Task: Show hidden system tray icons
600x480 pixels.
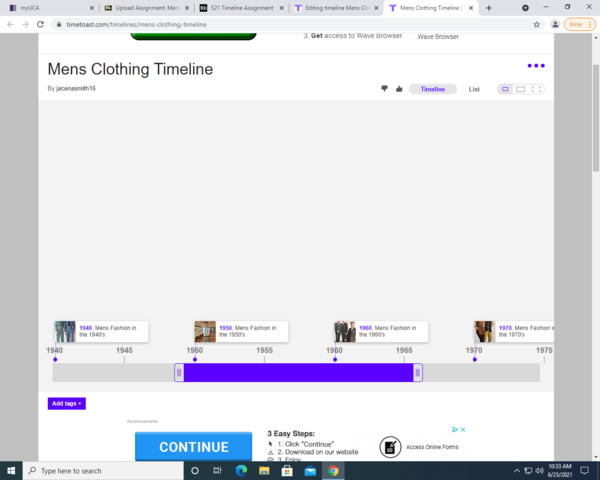Action: coord(517,470)
